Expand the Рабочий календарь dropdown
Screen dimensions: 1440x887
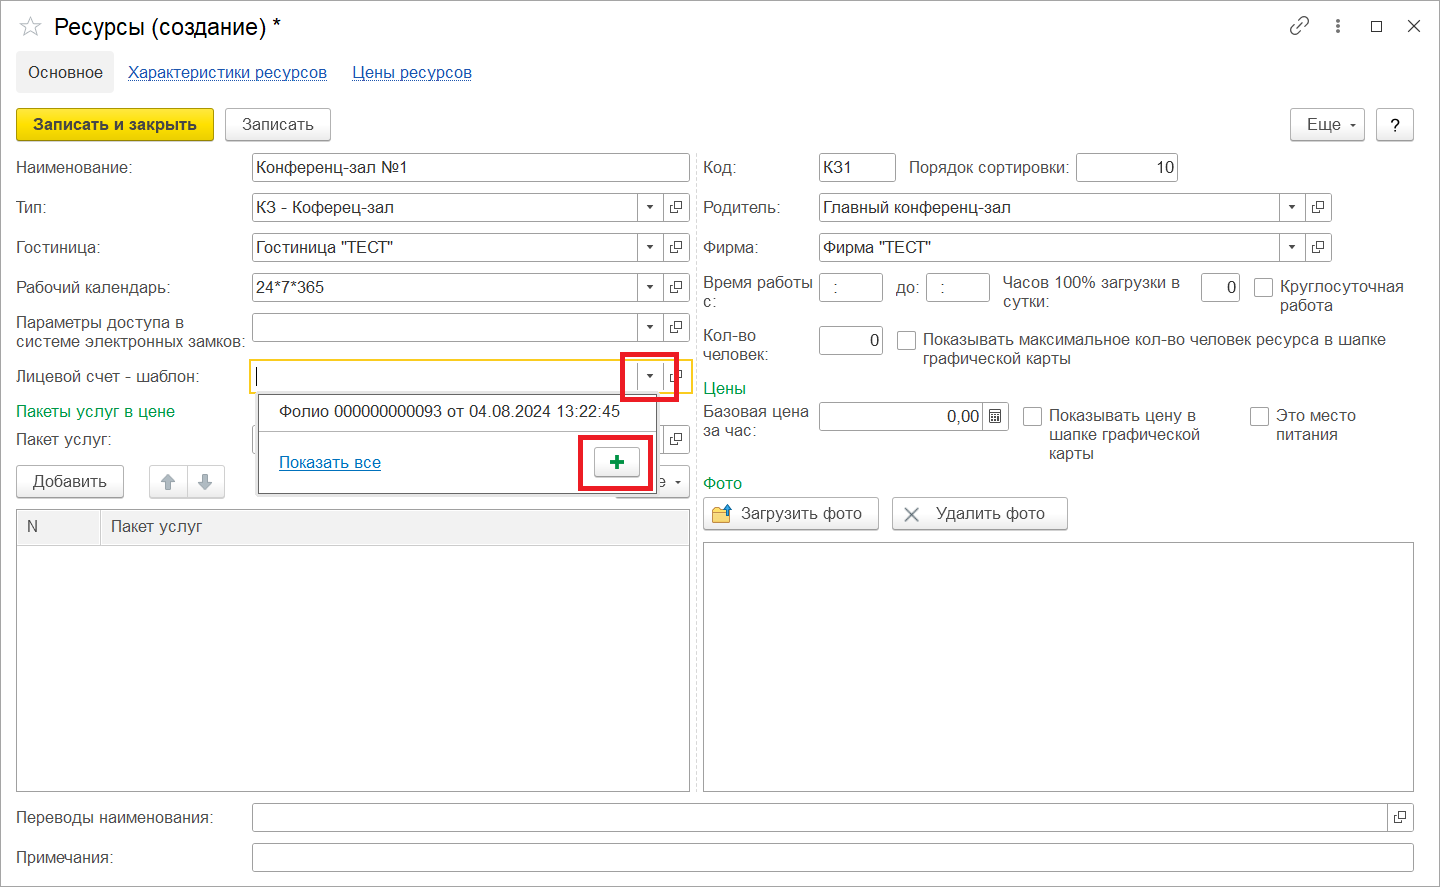[x=650, y=287]
